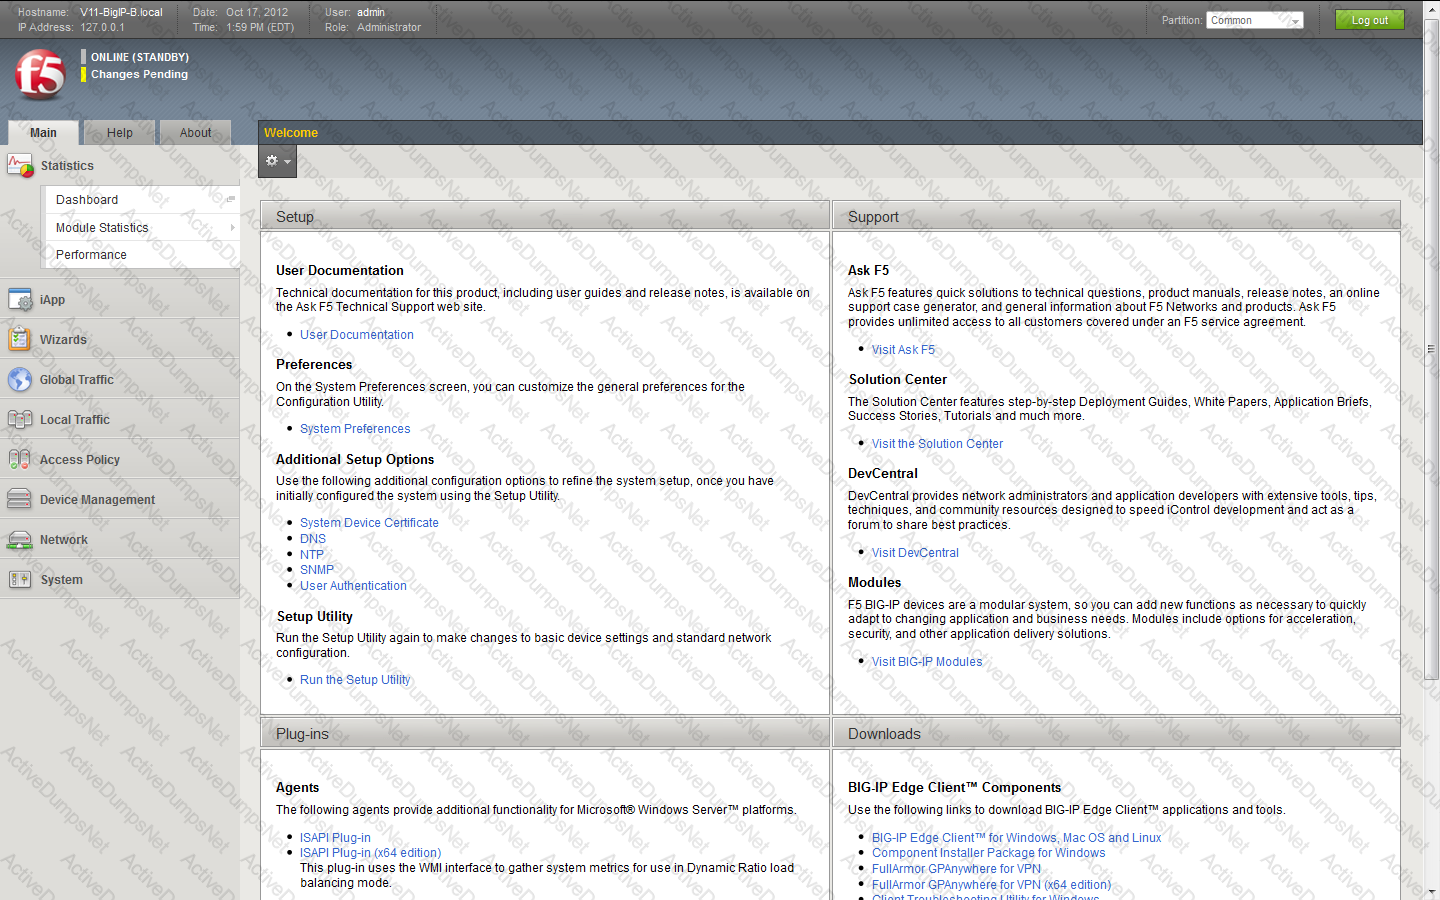Click the Statistics chart icon
Screen dimensions: 1440x900
[x=20, y=166]
